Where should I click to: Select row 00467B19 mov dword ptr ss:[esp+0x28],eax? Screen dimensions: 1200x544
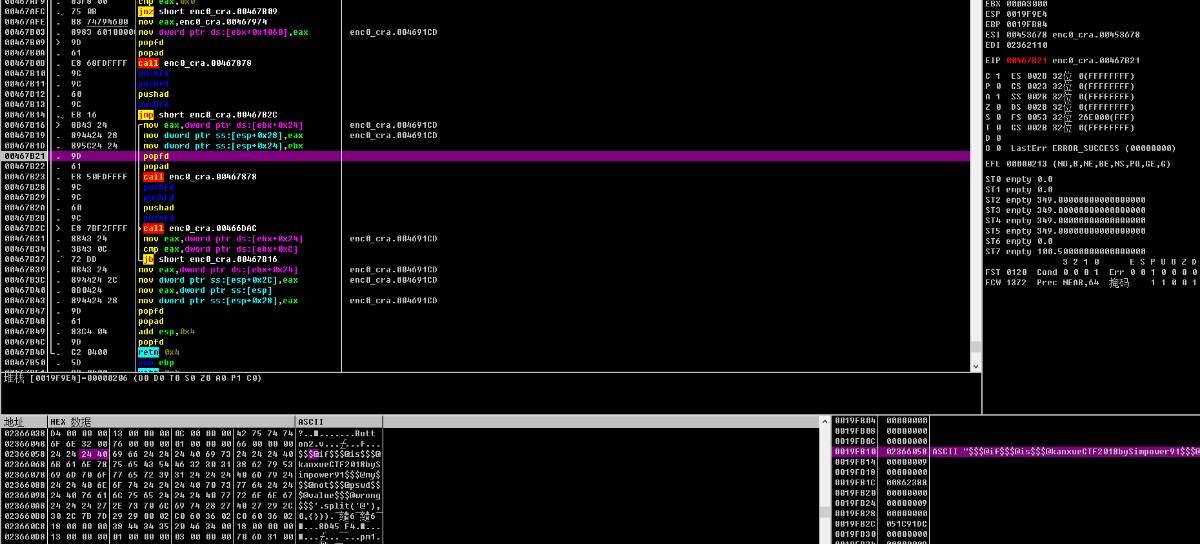486,135
